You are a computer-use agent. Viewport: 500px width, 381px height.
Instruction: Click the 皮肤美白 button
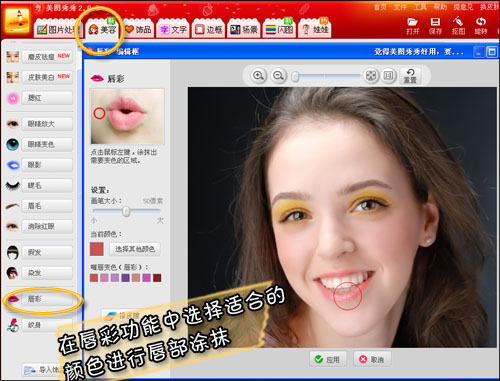(x=47, y=77)
